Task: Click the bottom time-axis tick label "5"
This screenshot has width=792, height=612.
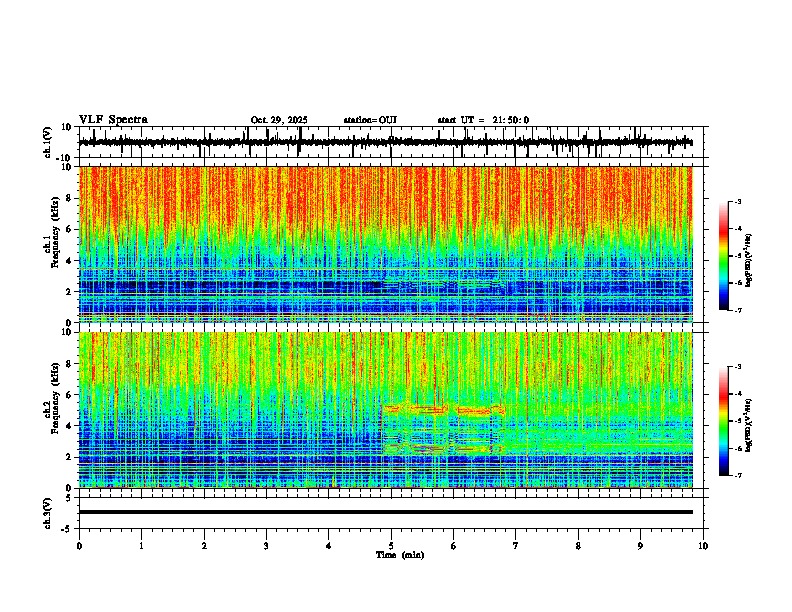Action: click(391, 546)
